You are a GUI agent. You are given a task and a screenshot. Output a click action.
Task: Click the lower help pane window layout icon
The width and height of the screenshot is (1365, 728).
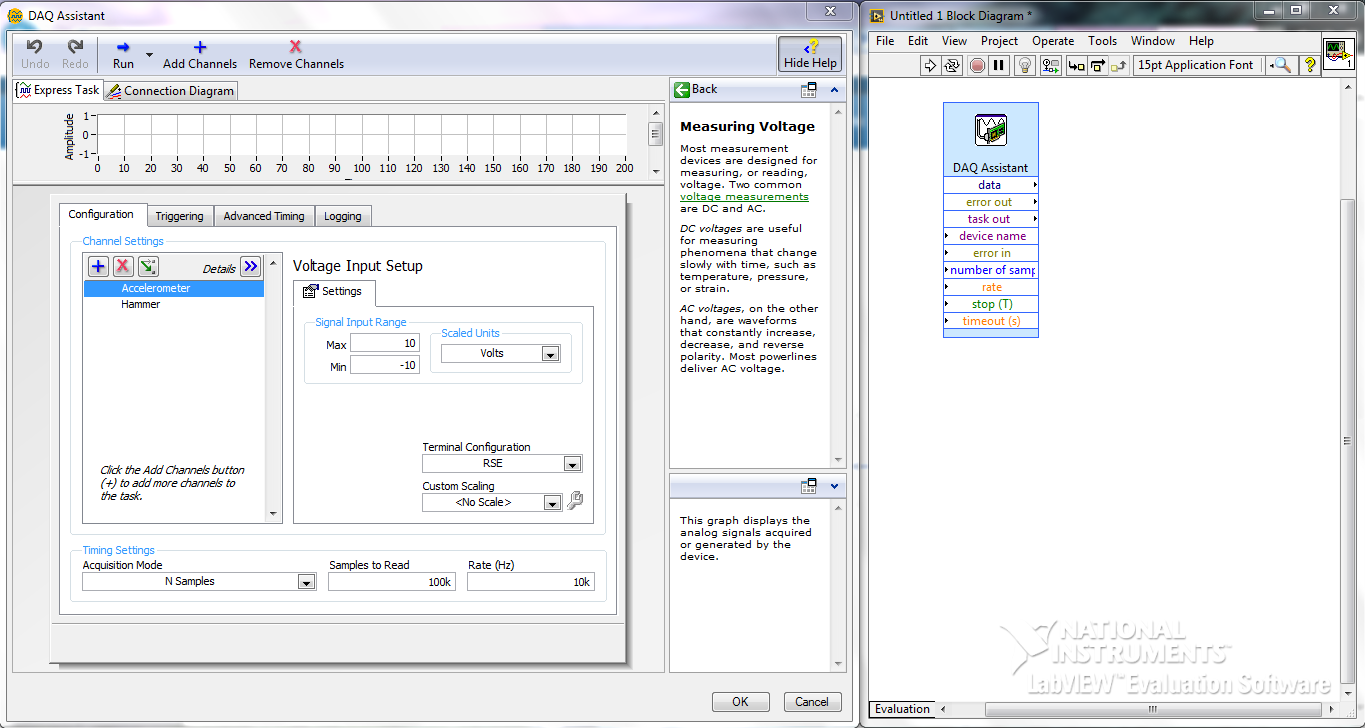pyautogui.click(x=809, y=486)
